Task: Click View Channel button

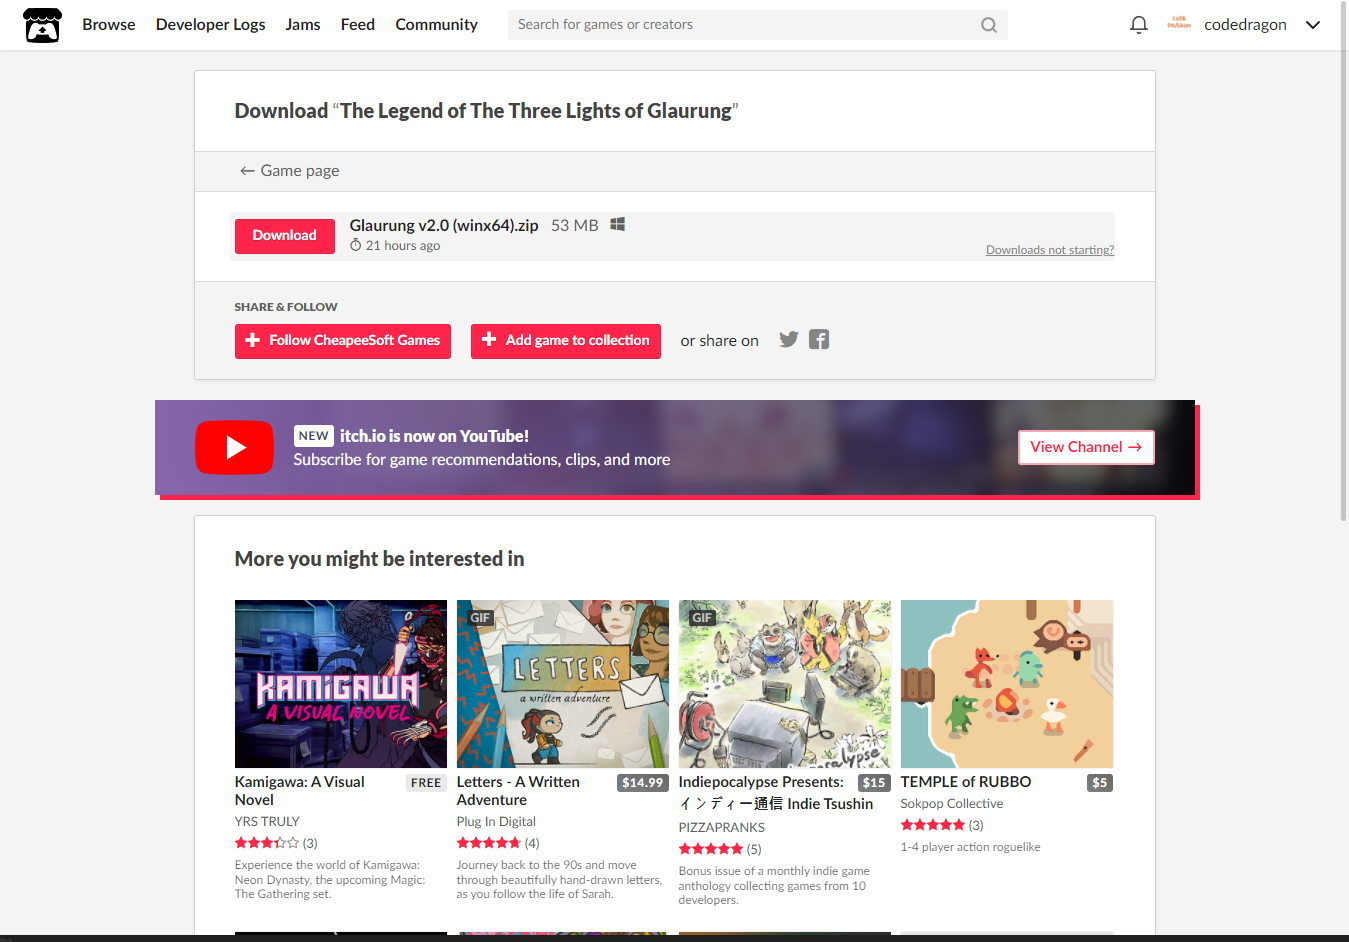Action: 1086,447
